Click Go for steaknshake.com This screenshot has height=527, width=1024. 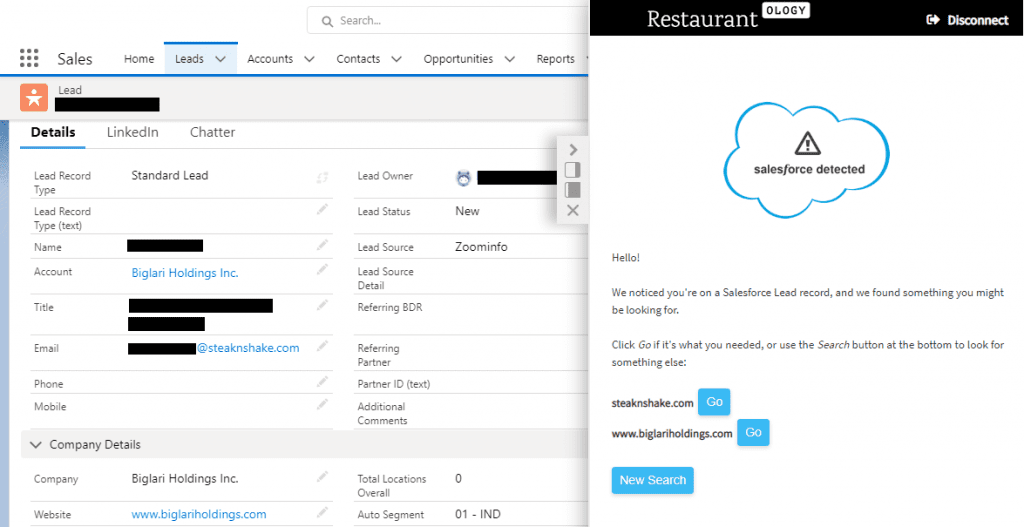[714, 402]
